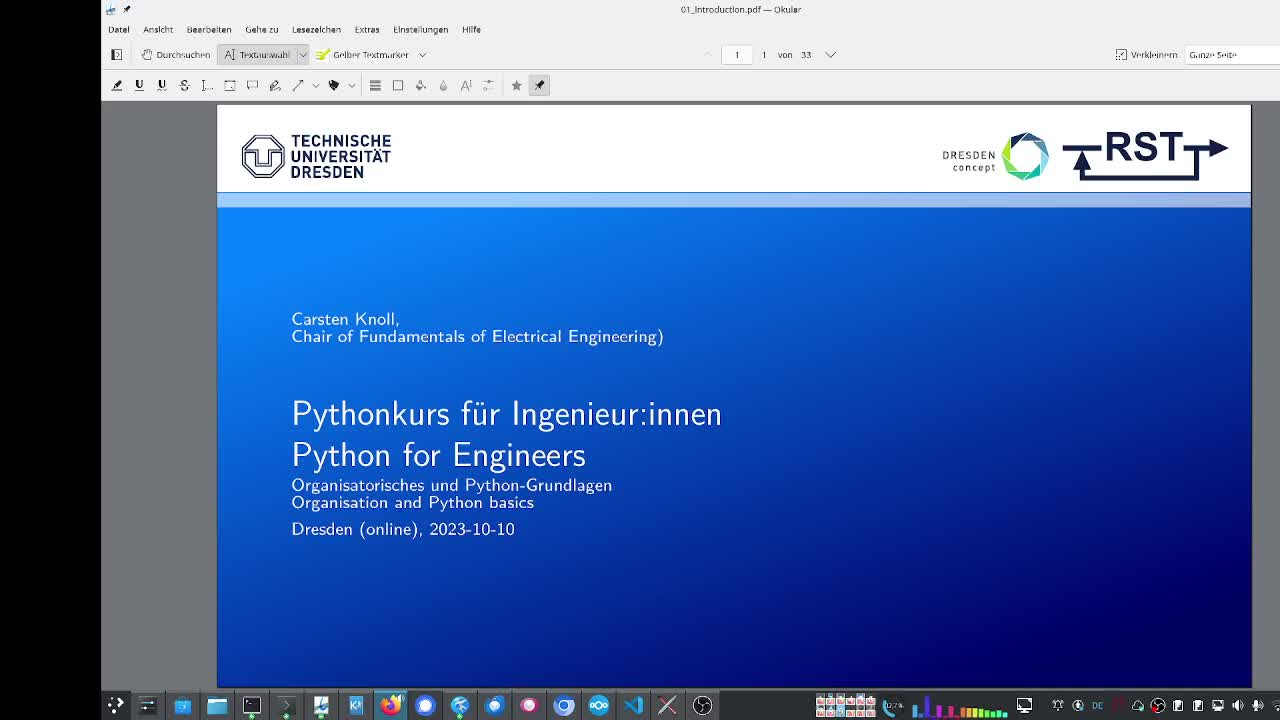Click the 'Python for Engineers' slide title
This screenshot has width=1280, height=720.
pos(438,455)
